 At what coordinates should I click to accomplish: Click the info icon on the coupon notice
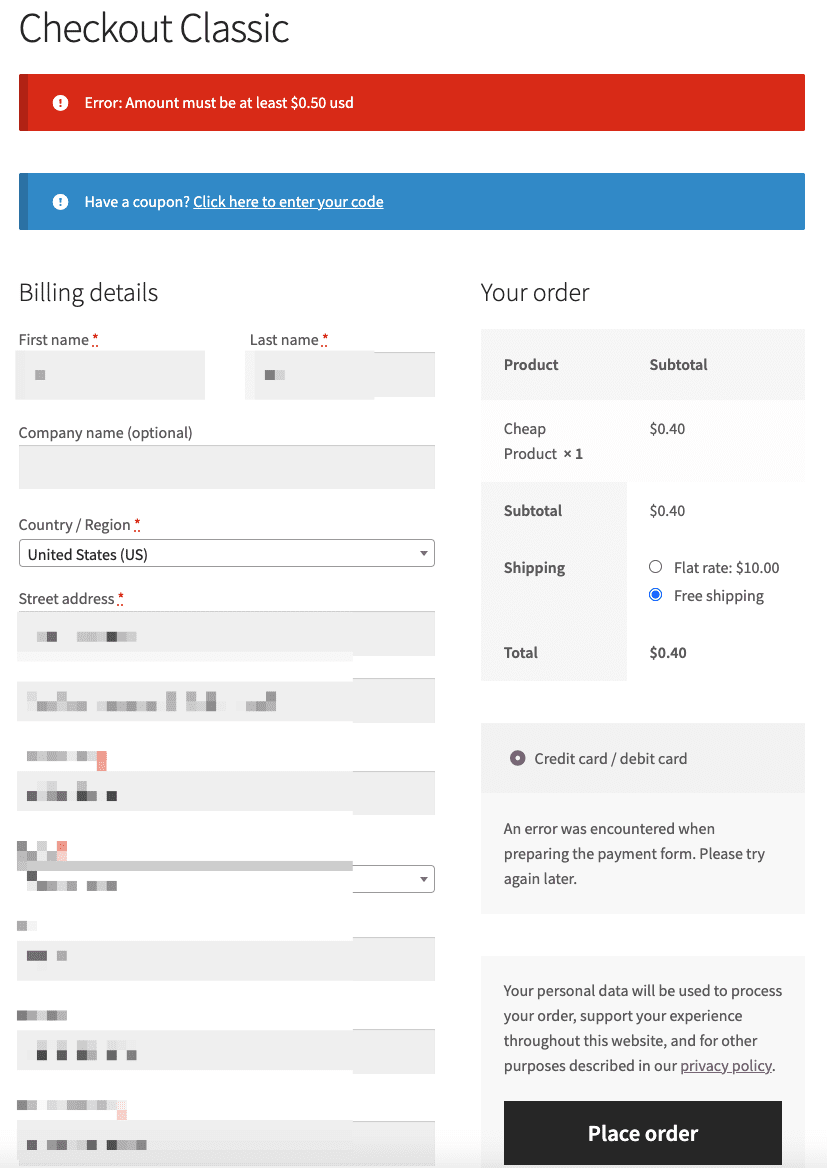[x=60, y=201]
